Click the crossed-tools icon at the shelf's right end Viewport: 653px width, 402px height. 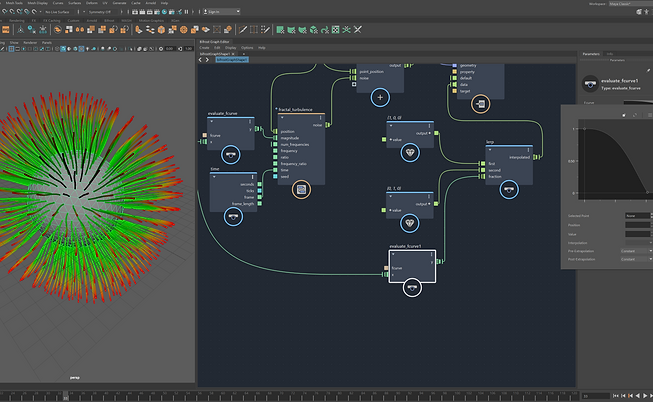(357, 30)
